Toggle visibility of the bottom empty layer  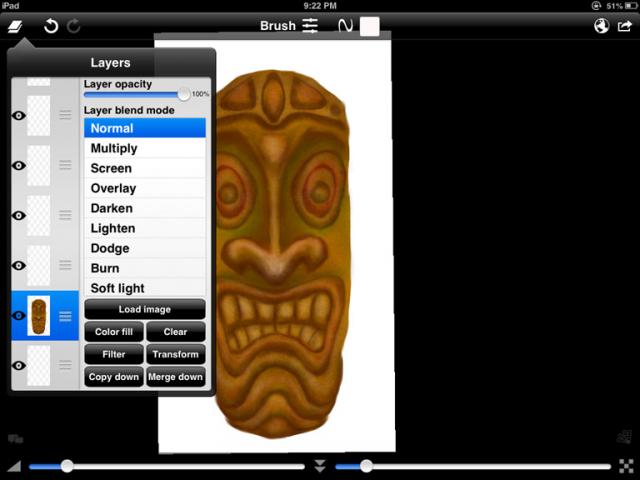18,366
